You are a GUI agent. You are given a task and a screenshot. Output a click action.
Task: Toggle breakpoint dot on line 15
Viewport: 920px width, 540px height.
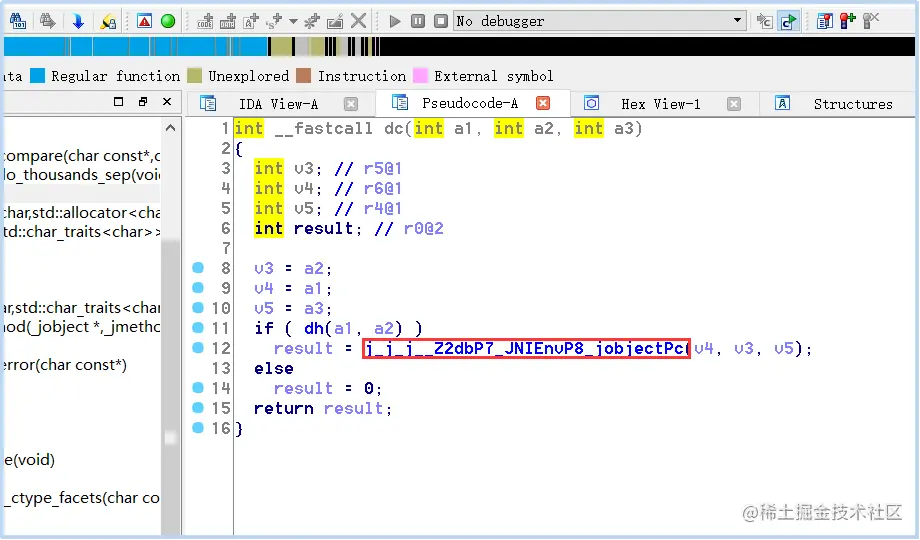(198, 407)
